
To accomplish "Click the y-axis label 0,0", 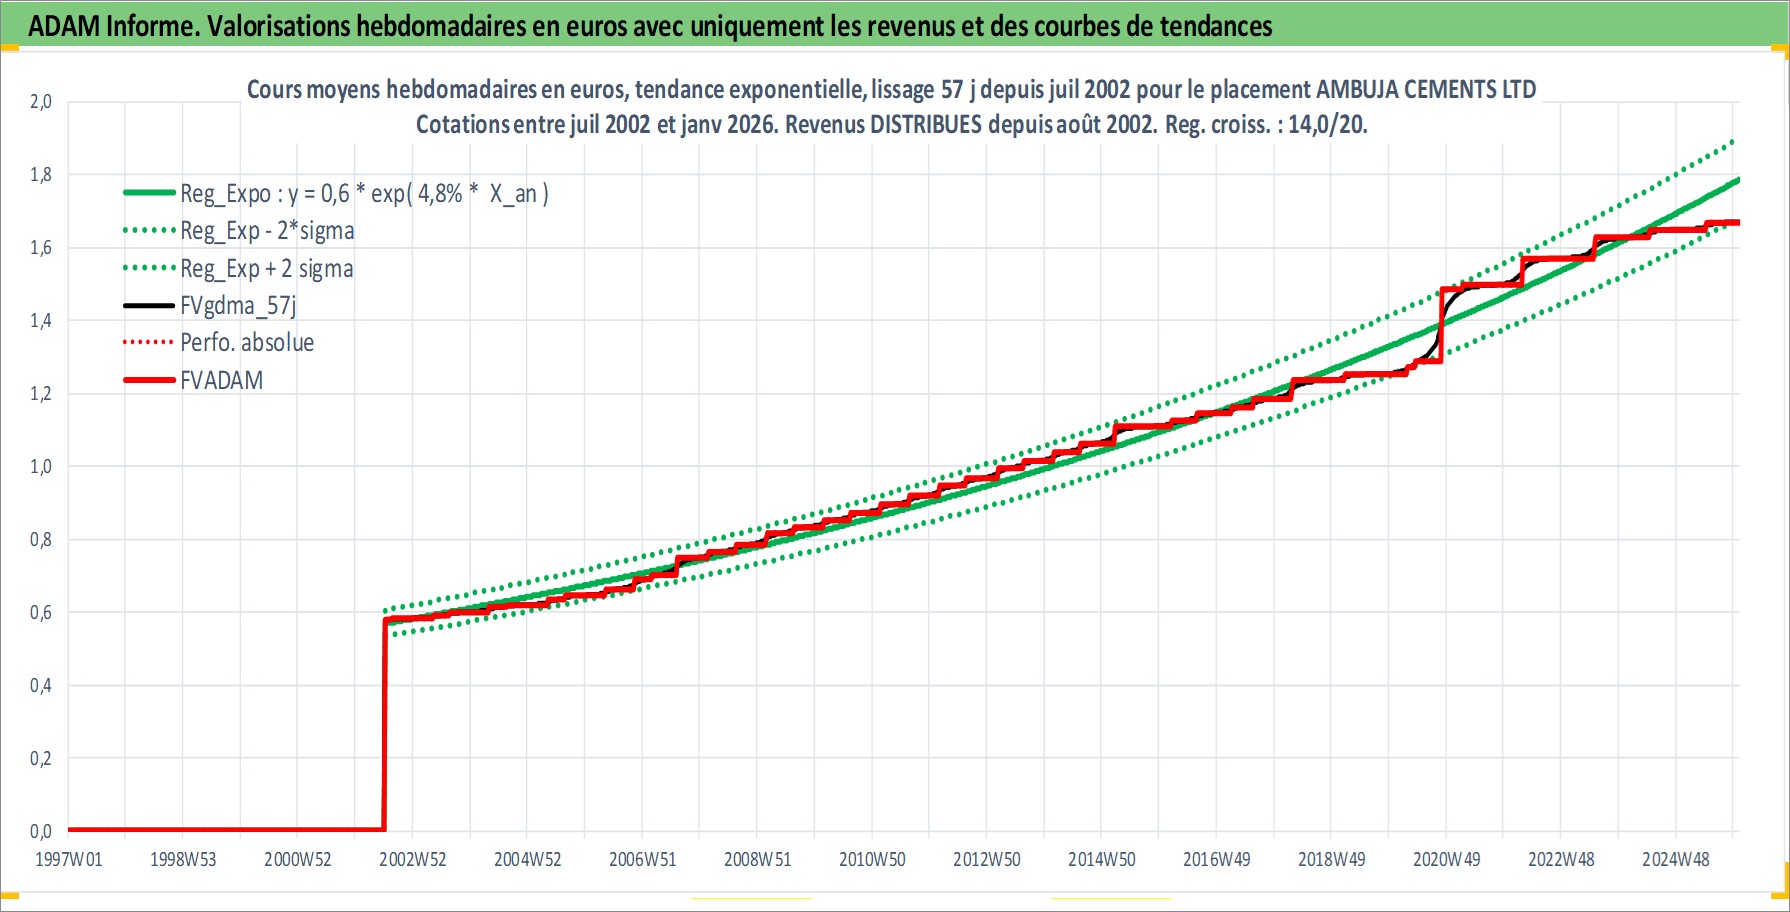I will click(x=40, y=831).
